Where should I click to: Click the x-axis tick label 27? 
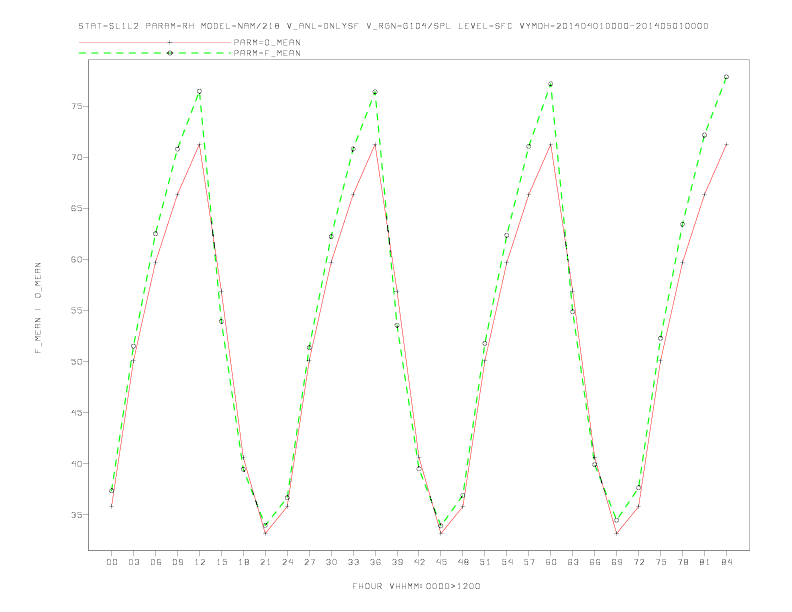coord(309,562)
